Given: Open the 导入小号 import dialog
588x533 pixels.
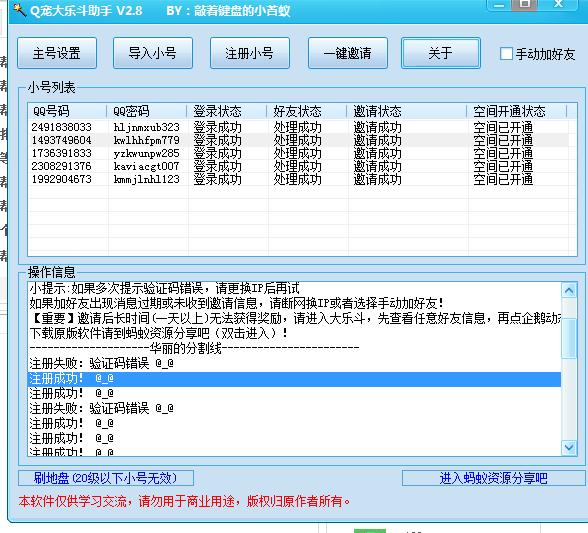Looking at the screenshot, I should coord(153,53).
